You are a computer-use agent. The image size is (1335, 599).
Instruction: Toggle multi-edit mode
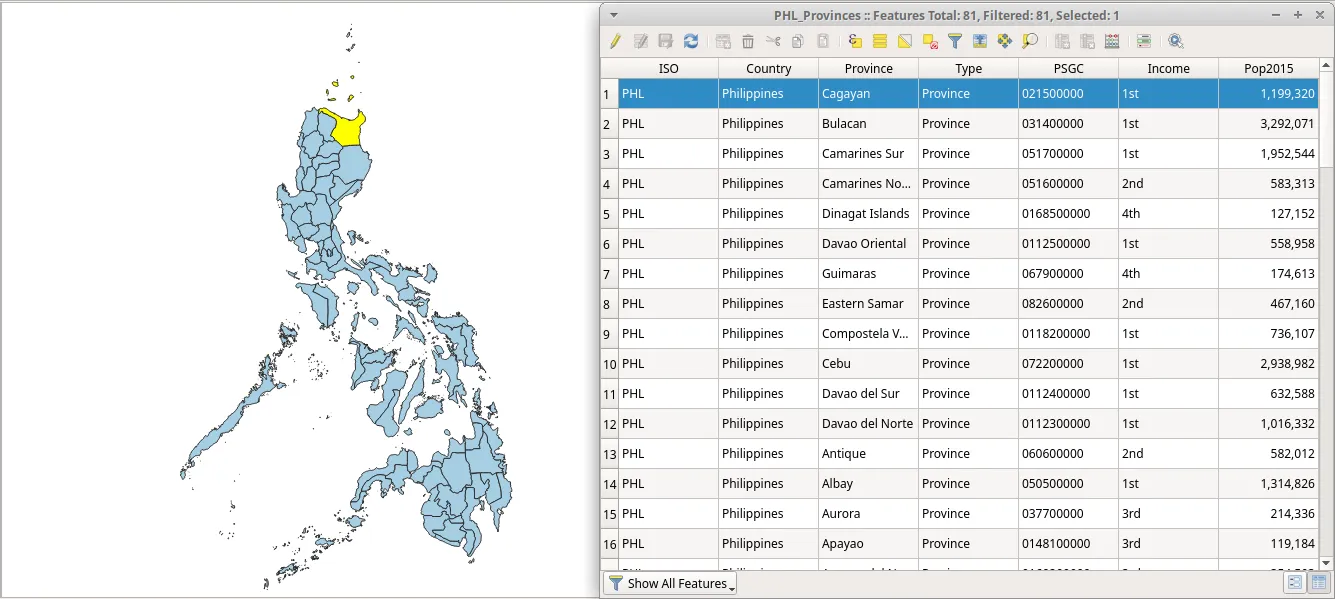pyautogui.click(x=642, y=41)
